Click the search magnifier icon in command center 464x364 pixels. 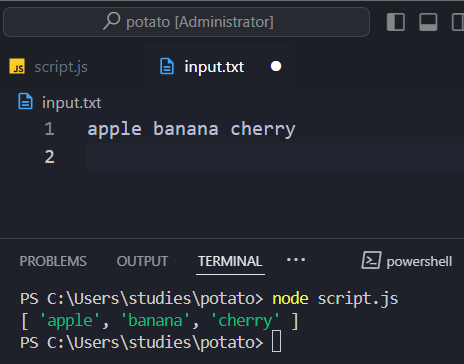point(111,21)
